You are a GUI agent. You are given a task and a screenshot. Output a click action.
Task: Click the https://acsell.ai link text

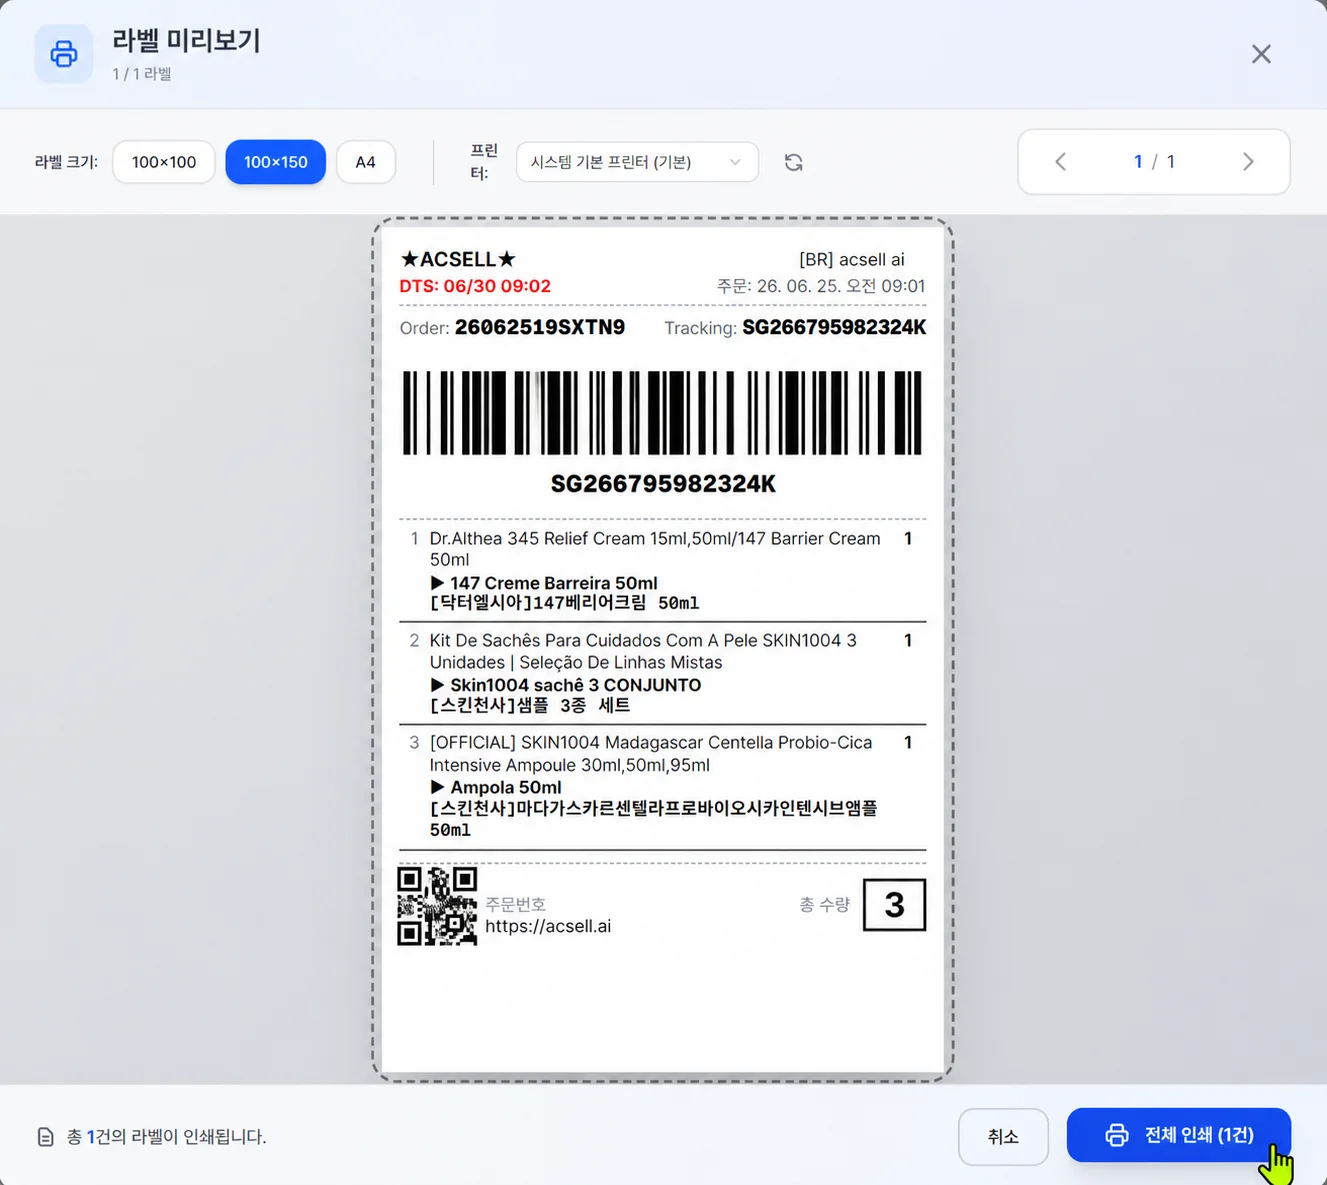point(548,926)
